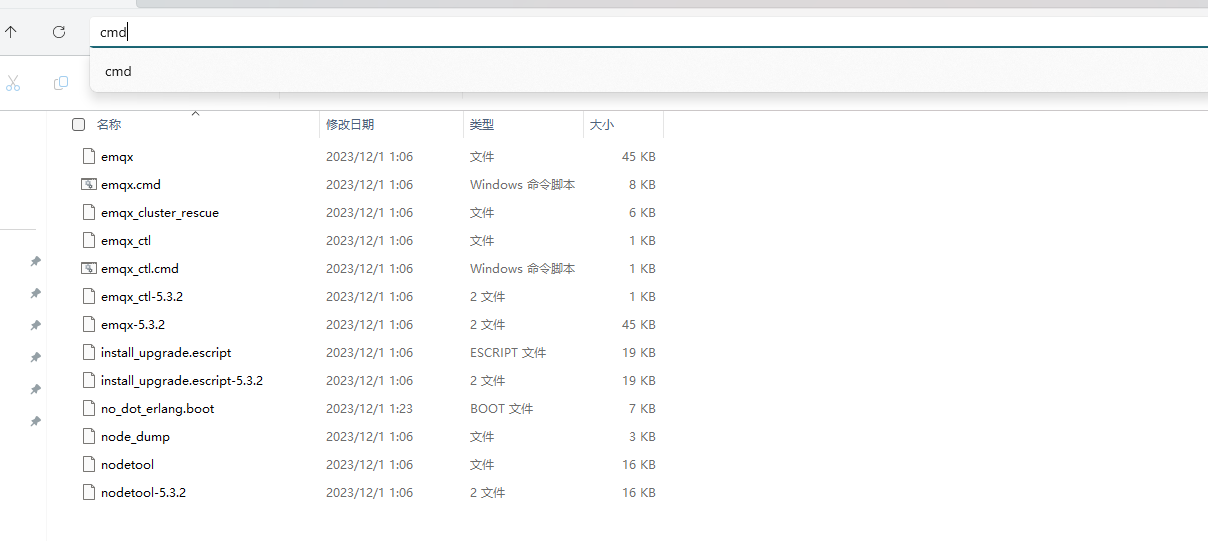Screen dimensions: 1208x541
Task: Click Windows 命令脚本 type of emqx_ctl.cmd
Action: coord(522,269)
